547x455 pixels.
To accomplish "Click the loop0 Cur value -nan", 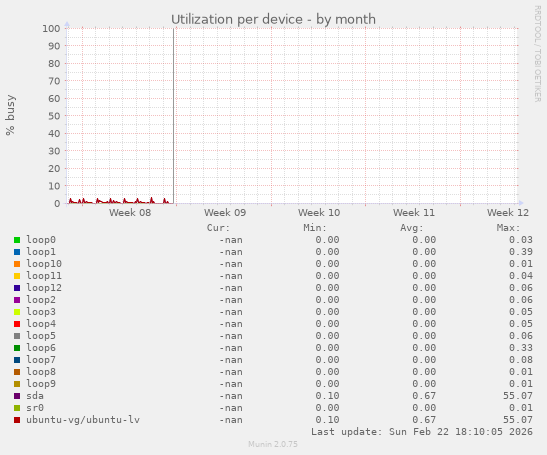I will click(231, 240).
